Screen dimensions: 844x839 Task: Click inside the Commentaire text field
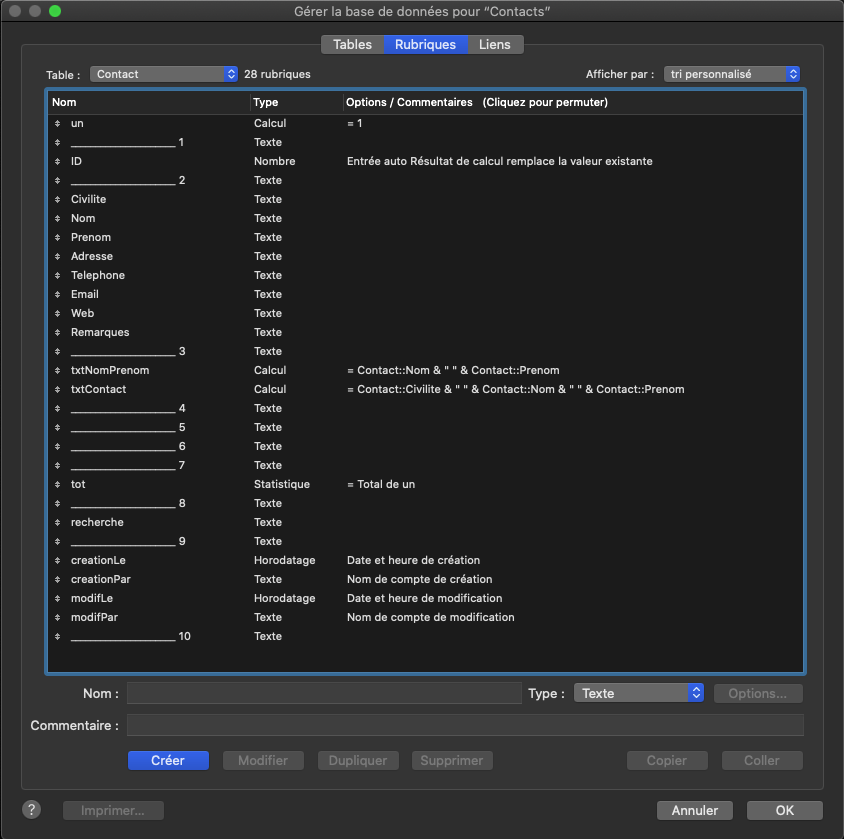465,725
